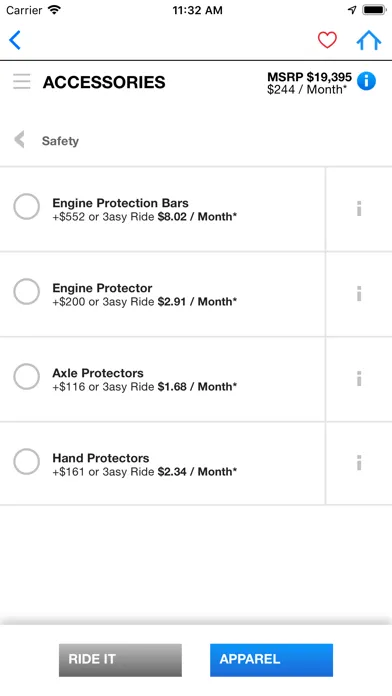Add to favorites with the heart icon
Screen dimensions: 392x696
coord(327,40)
